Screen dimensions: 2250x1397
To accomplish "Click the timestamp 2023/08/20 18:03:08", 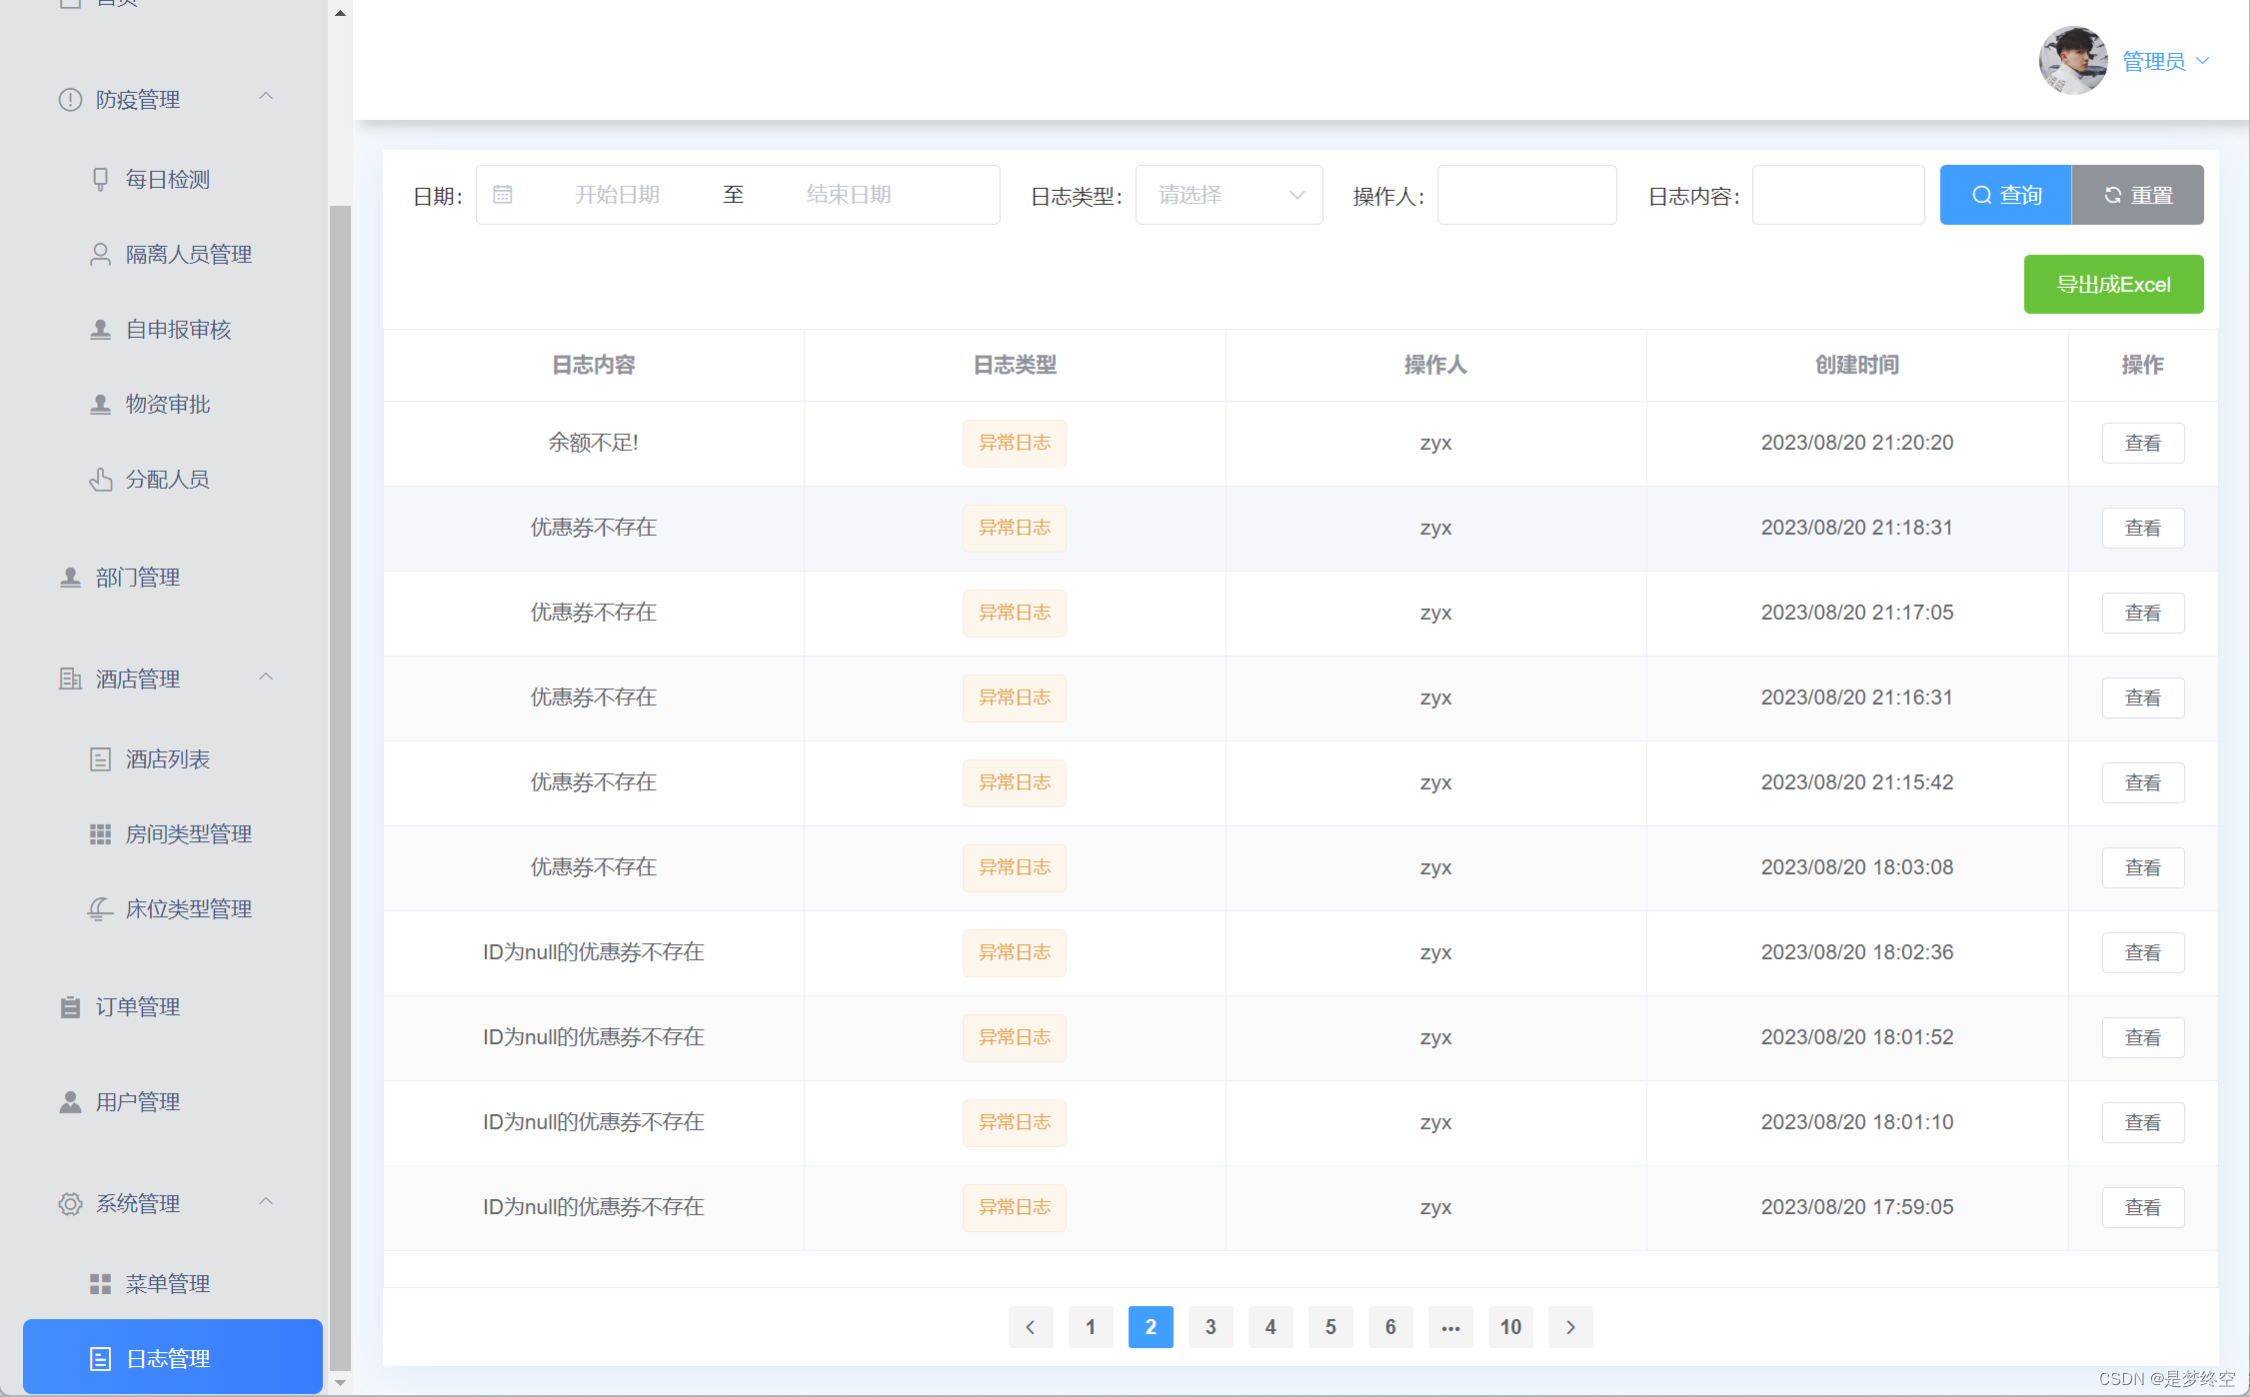I will [x=1857, y=867].
